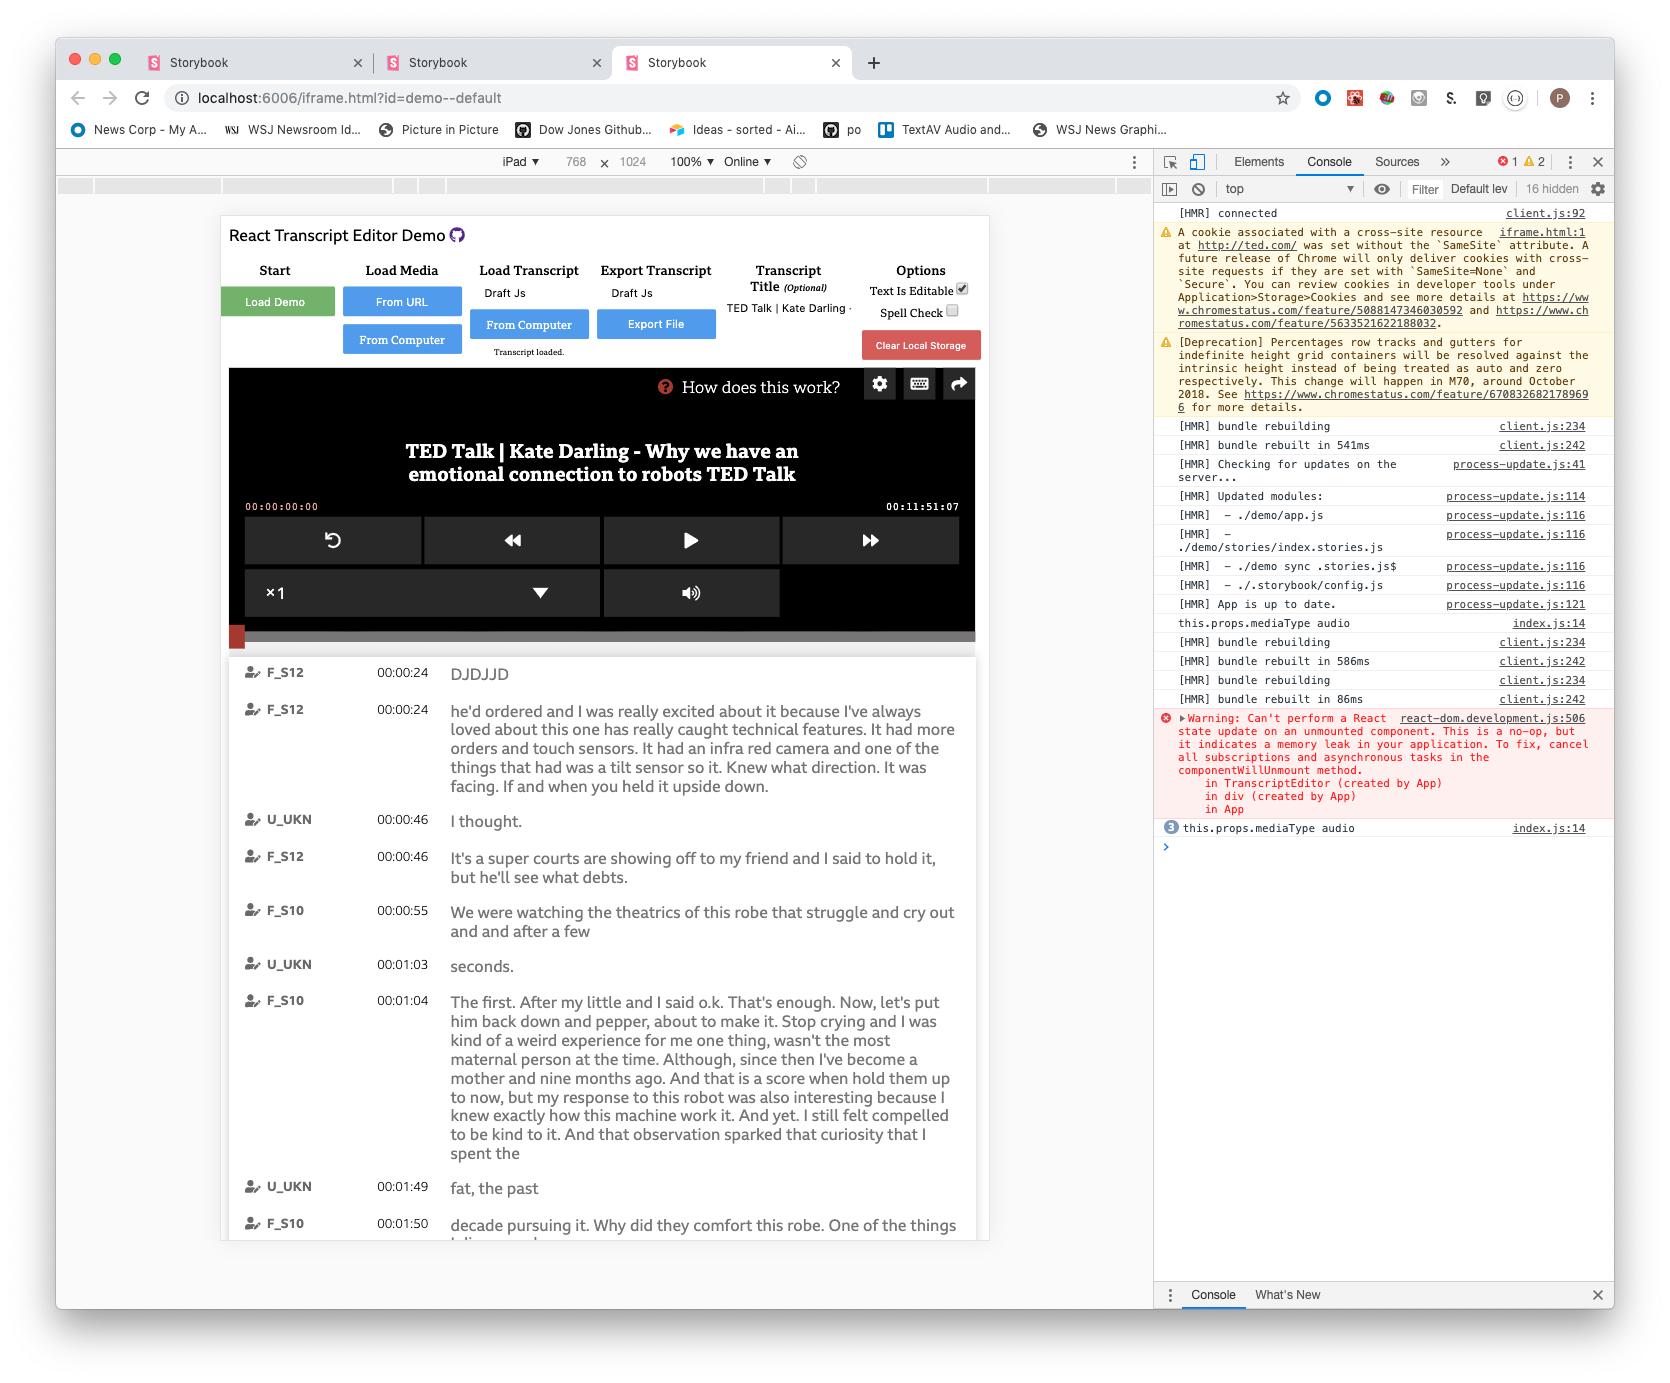Click the live expression eye icon

click(1382, 189)
